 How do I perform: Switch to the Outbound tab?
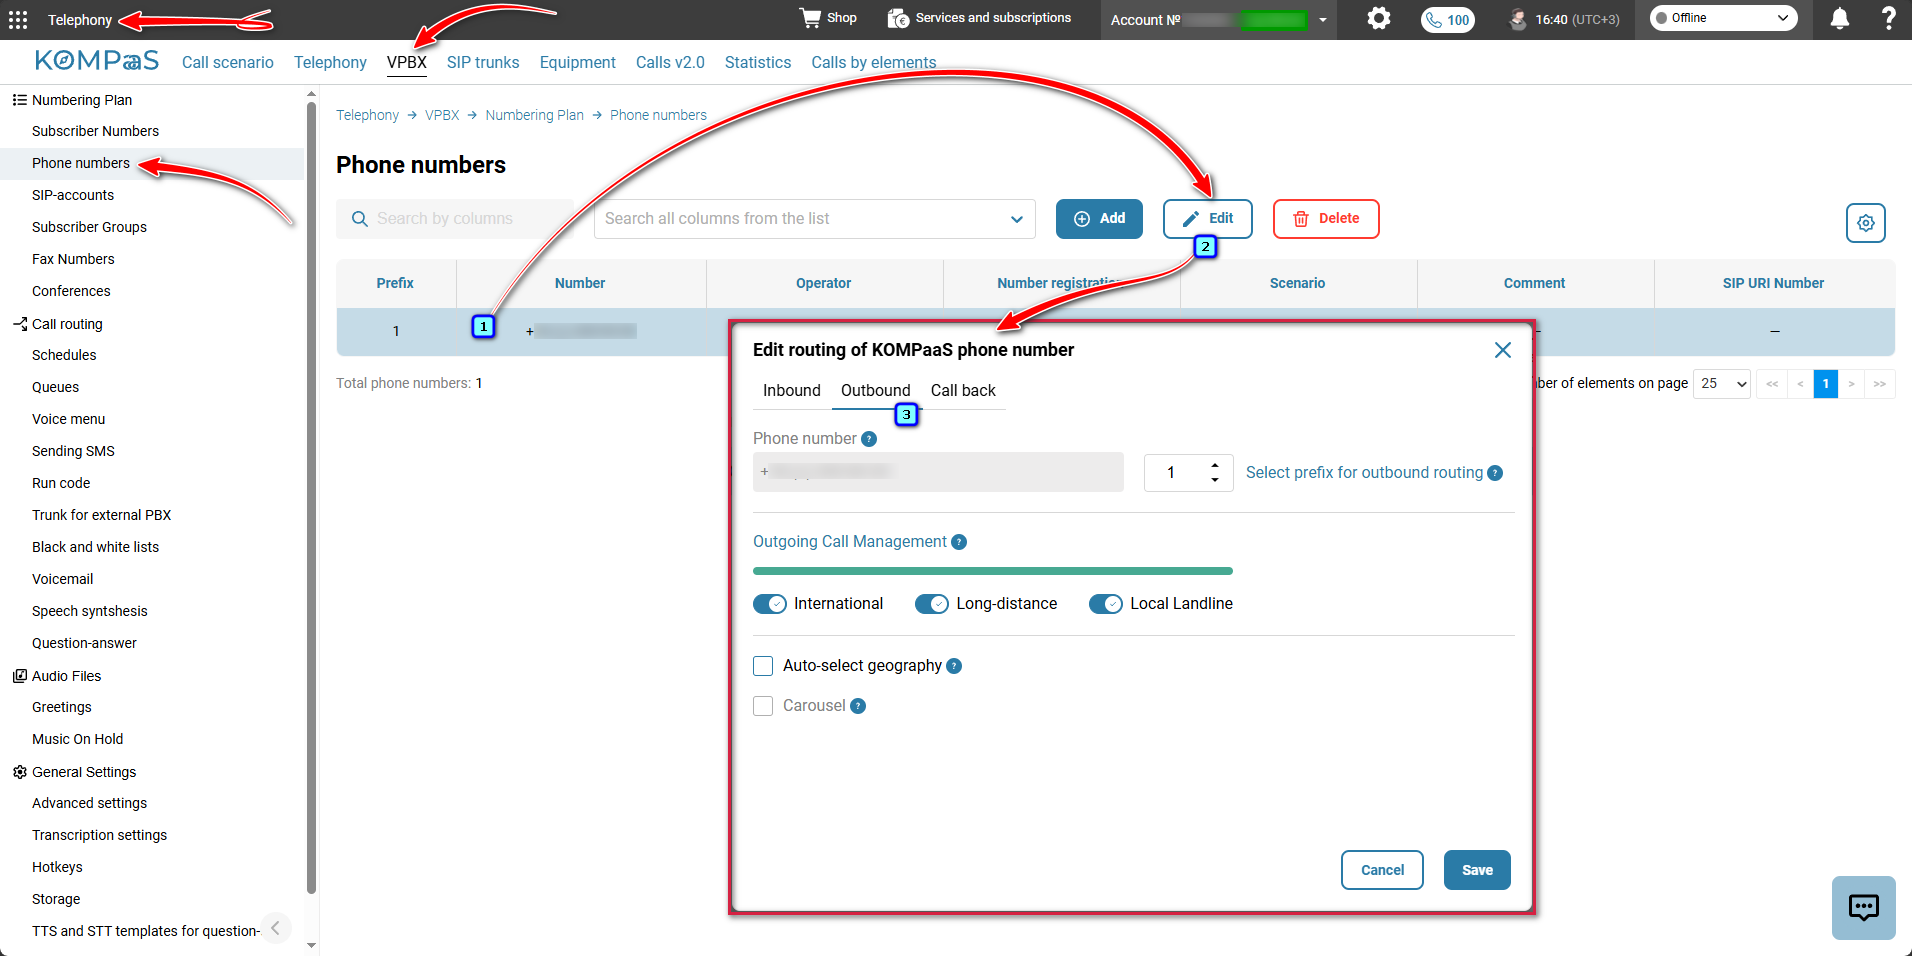click(876, 391)
